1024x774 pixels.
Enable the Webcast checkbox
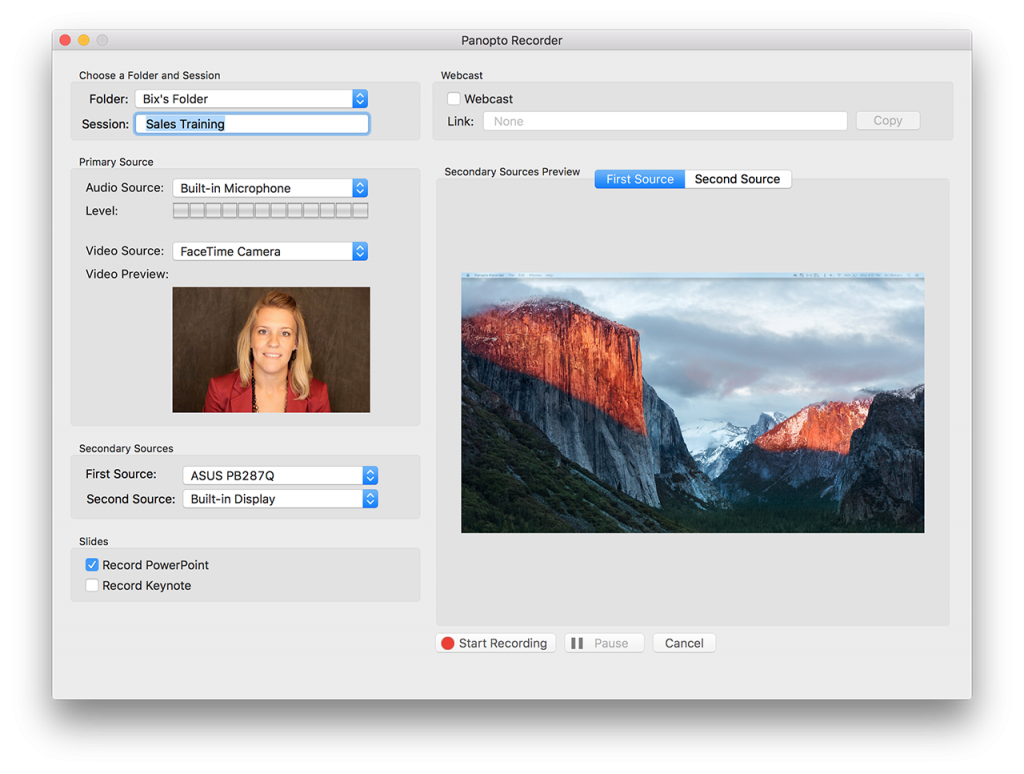[454, 99]
